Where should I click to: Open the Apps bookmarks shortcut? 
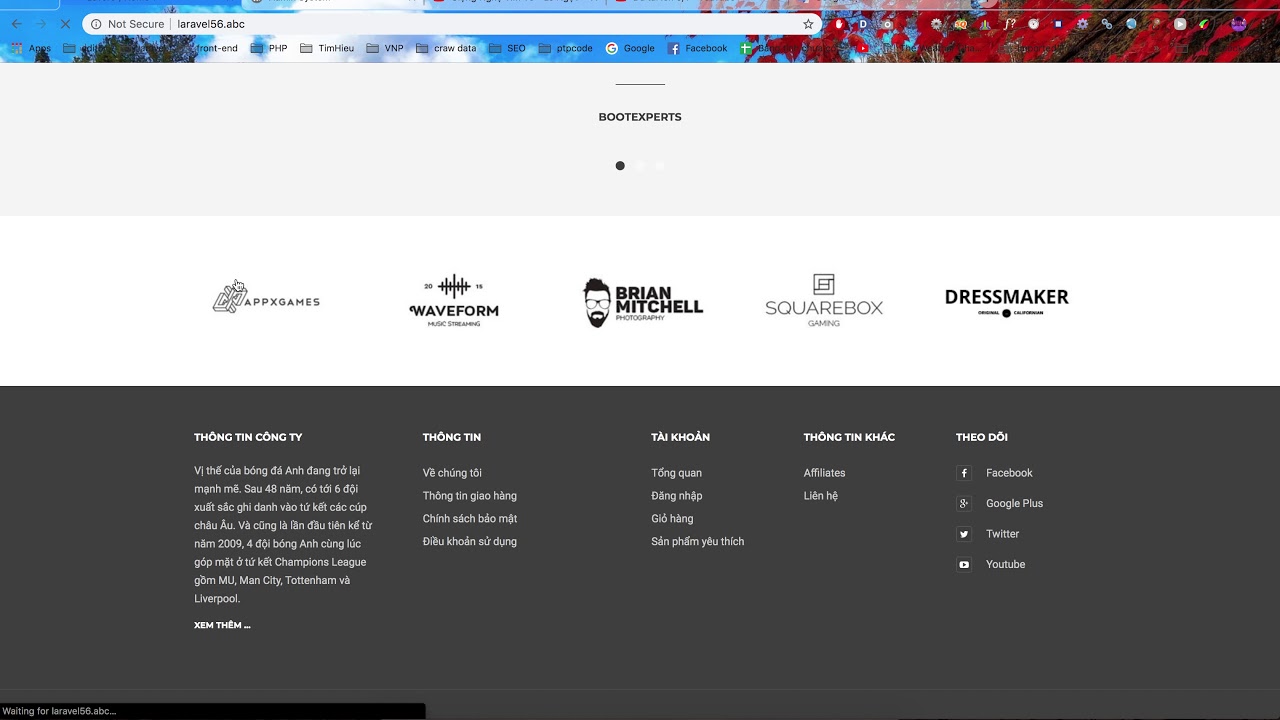pos(31,48)
